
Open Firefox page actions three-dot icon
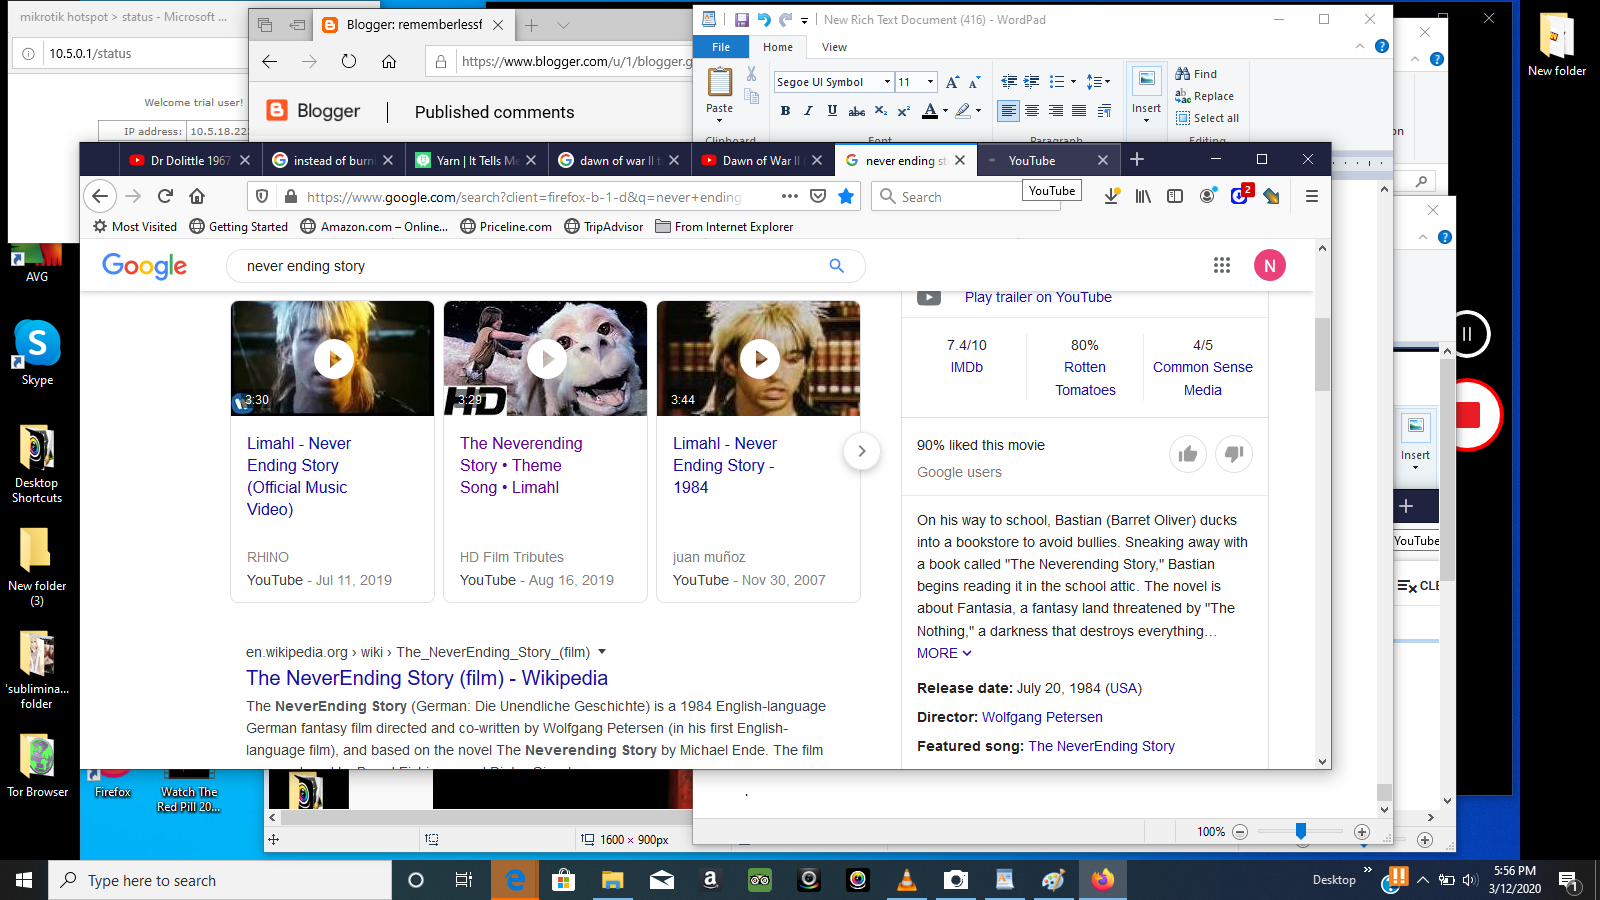point(790,196)
